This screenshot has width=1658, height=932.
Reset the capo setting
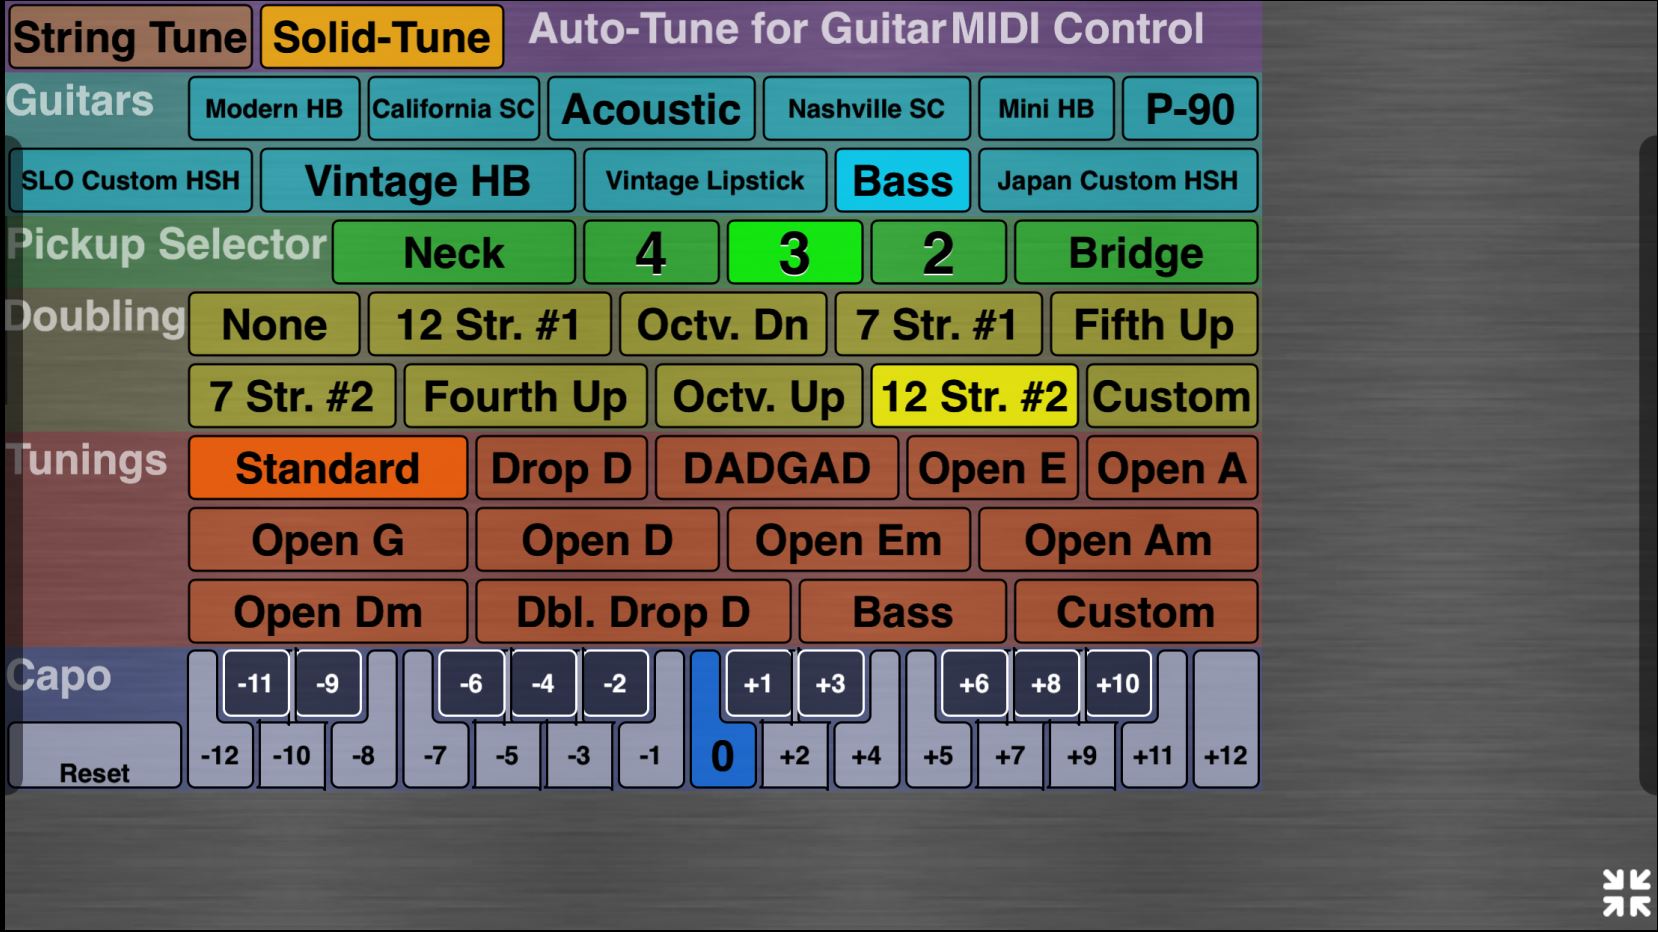click(x=95, y=756)
